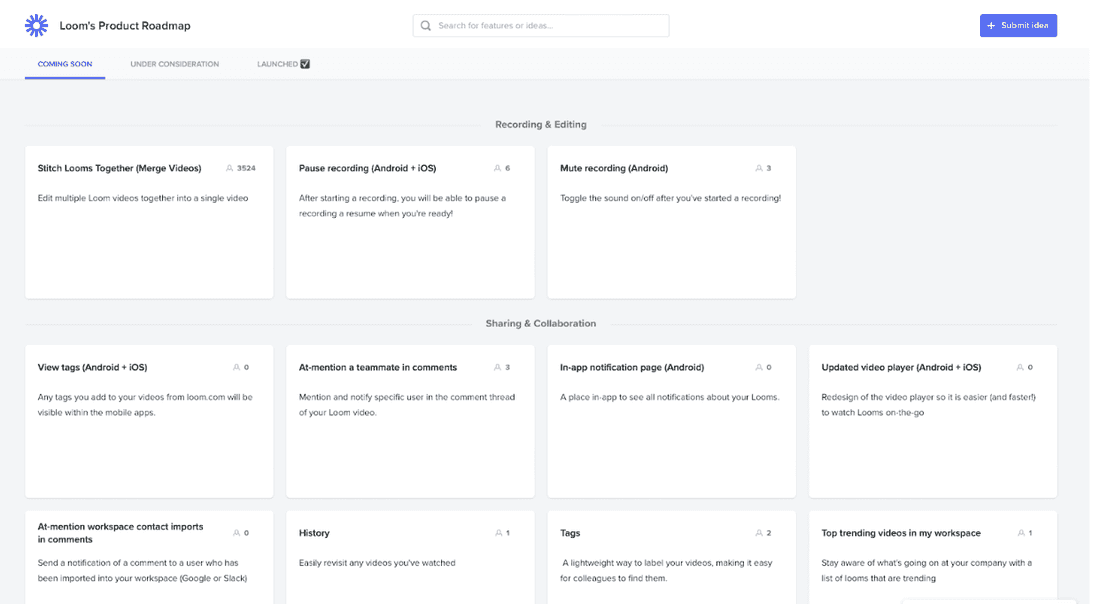1100x604 pixels.
Task: Click the plus icon inside Submit idea button
Action: (990, 25)
